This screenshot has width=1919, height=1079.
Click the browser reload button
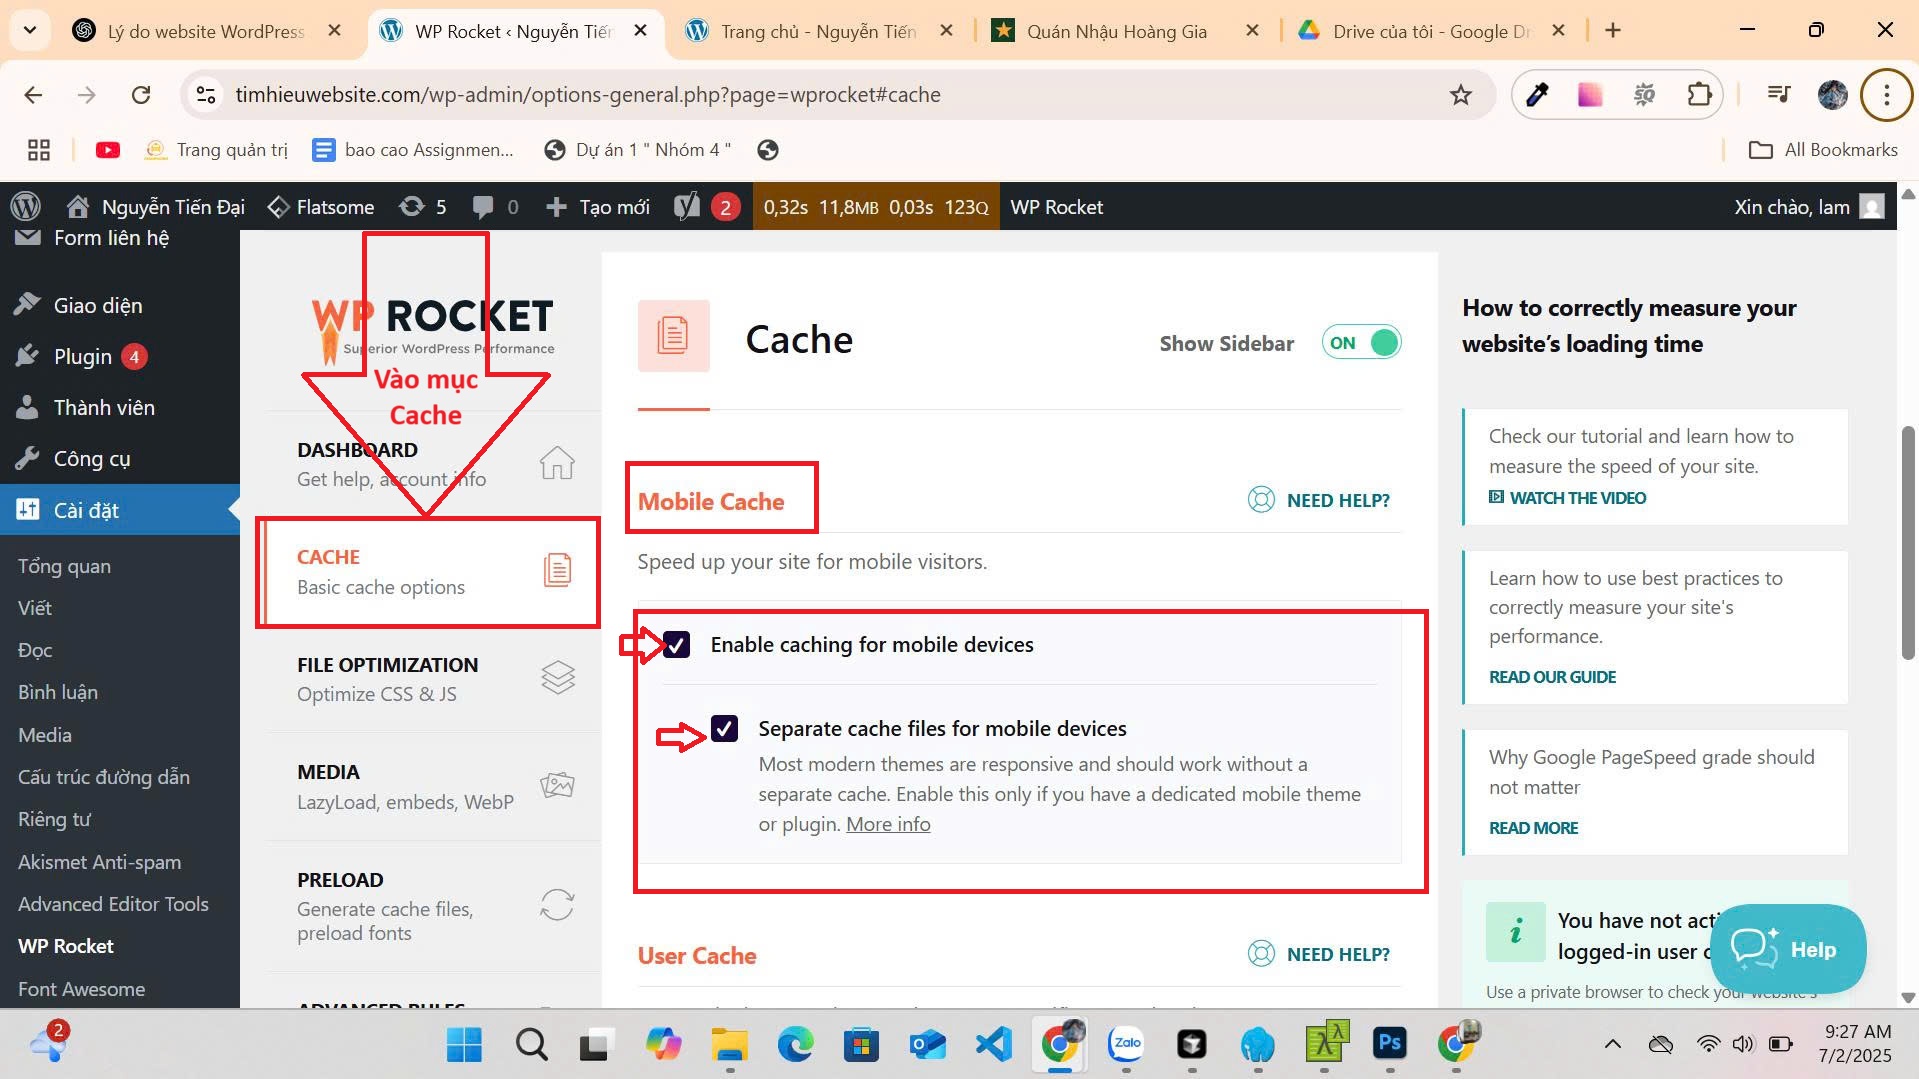[x=141, y=95]
